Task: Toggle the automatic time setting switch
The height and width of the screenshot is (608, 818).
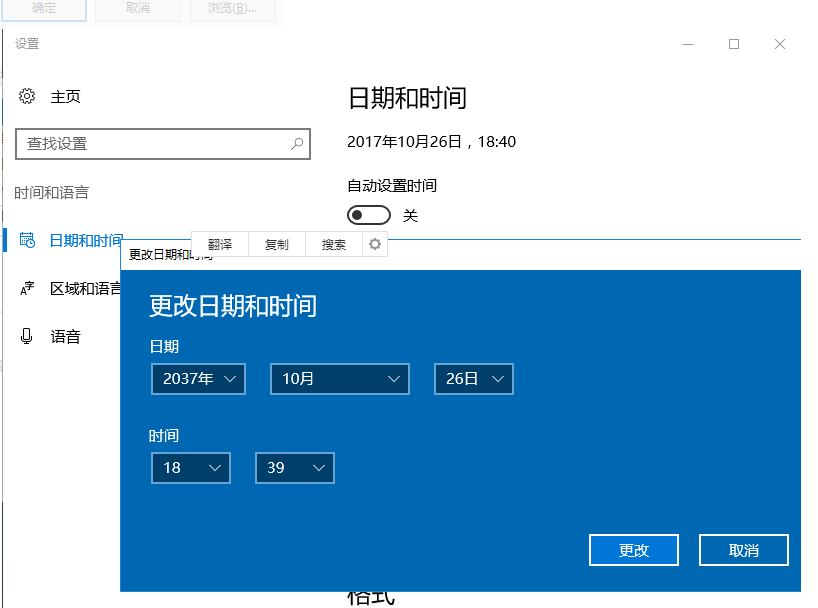Action: [368, 215]
